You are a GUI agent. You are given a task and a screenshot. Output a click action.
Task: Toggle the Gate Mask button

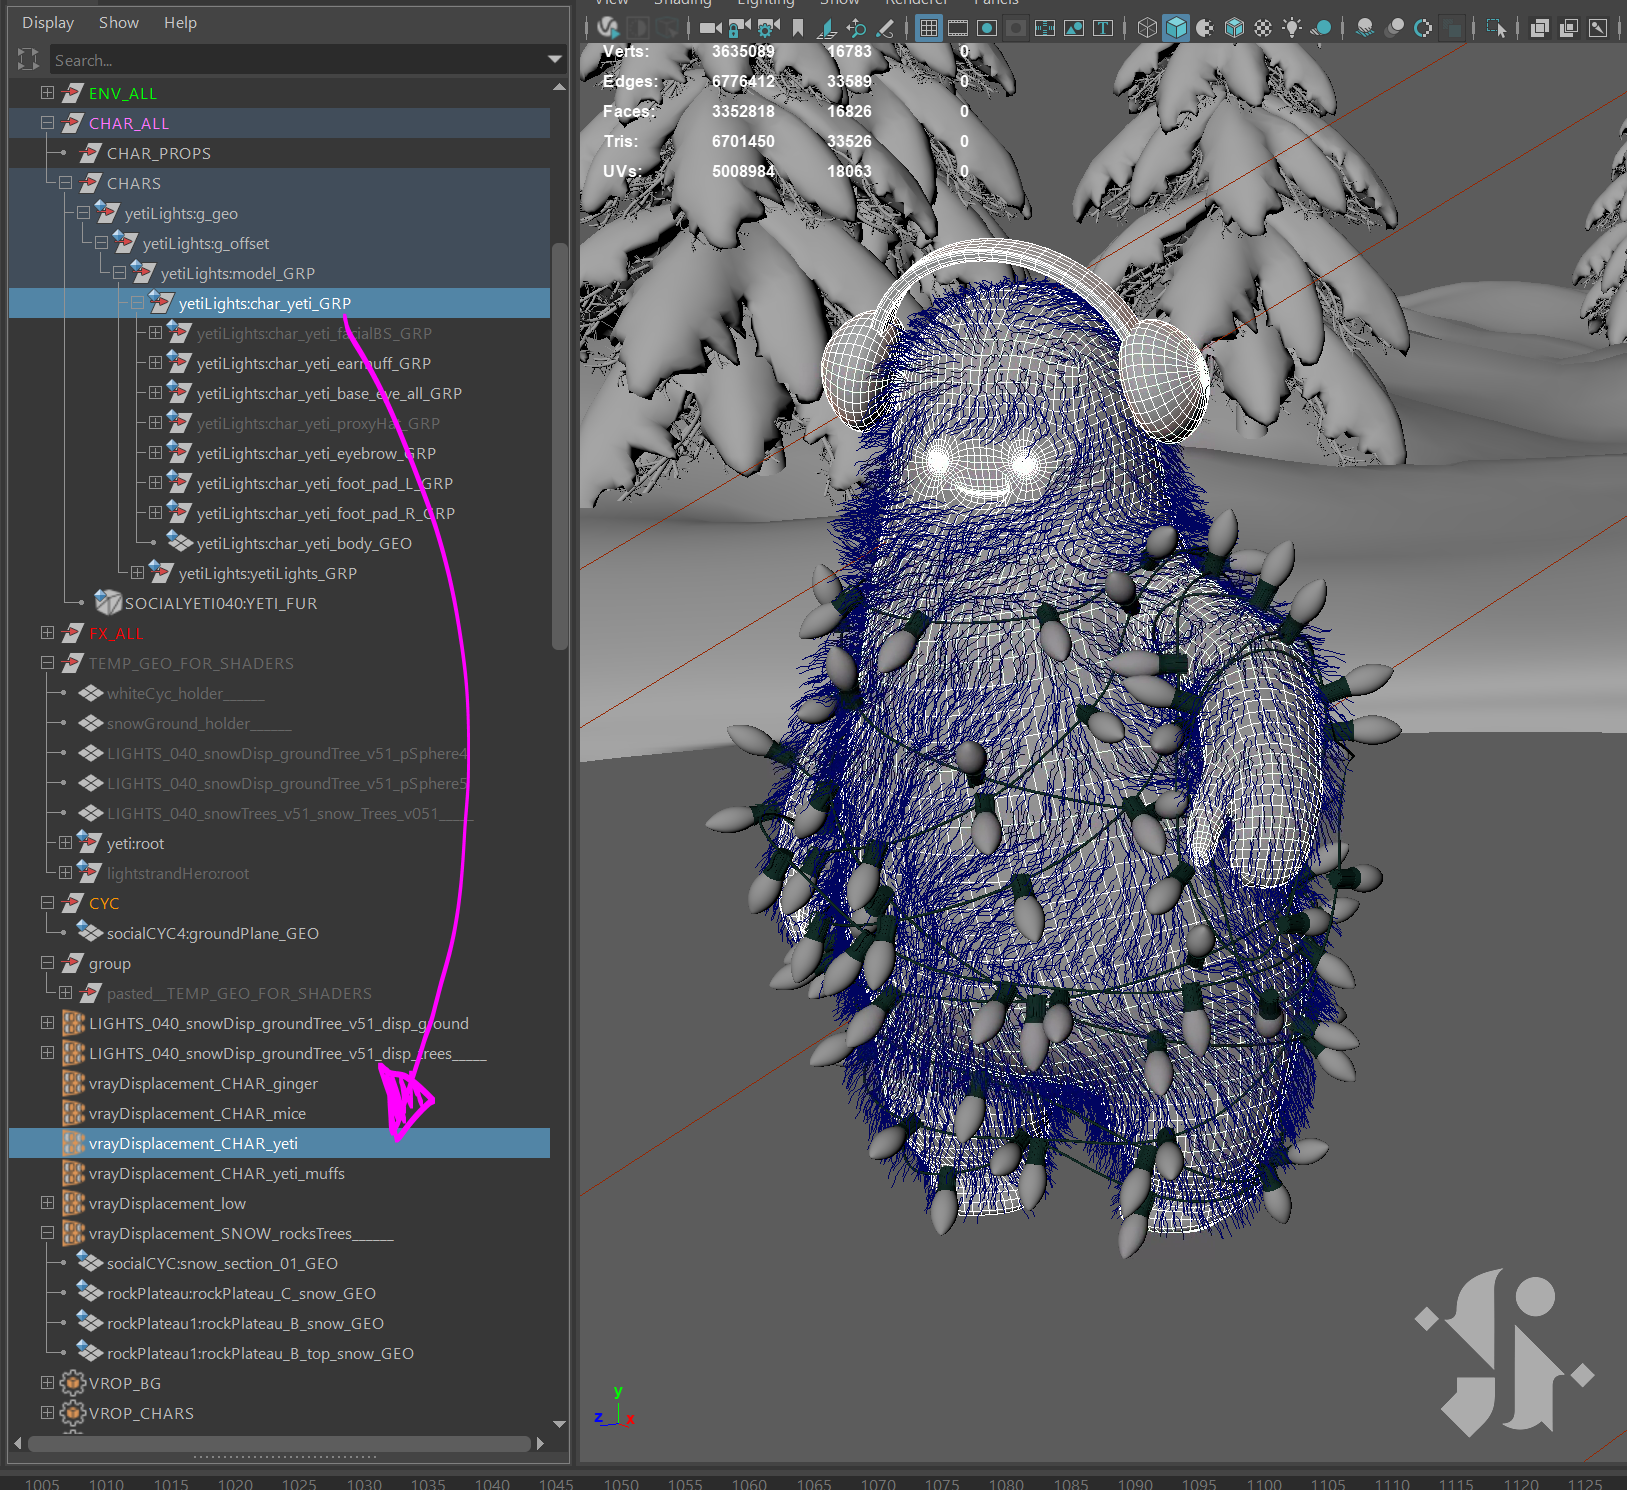click(x=1016, y=28)
